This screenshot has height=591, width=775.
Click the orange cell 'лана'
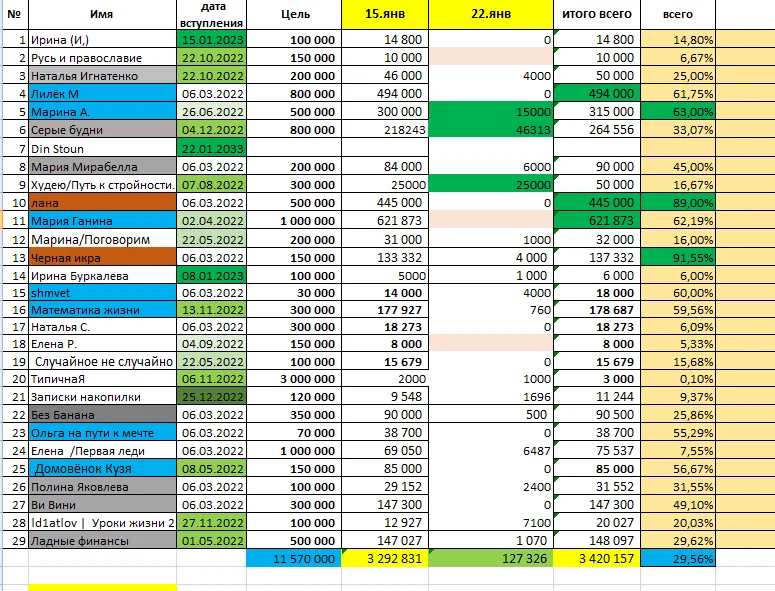pos(102,203)
